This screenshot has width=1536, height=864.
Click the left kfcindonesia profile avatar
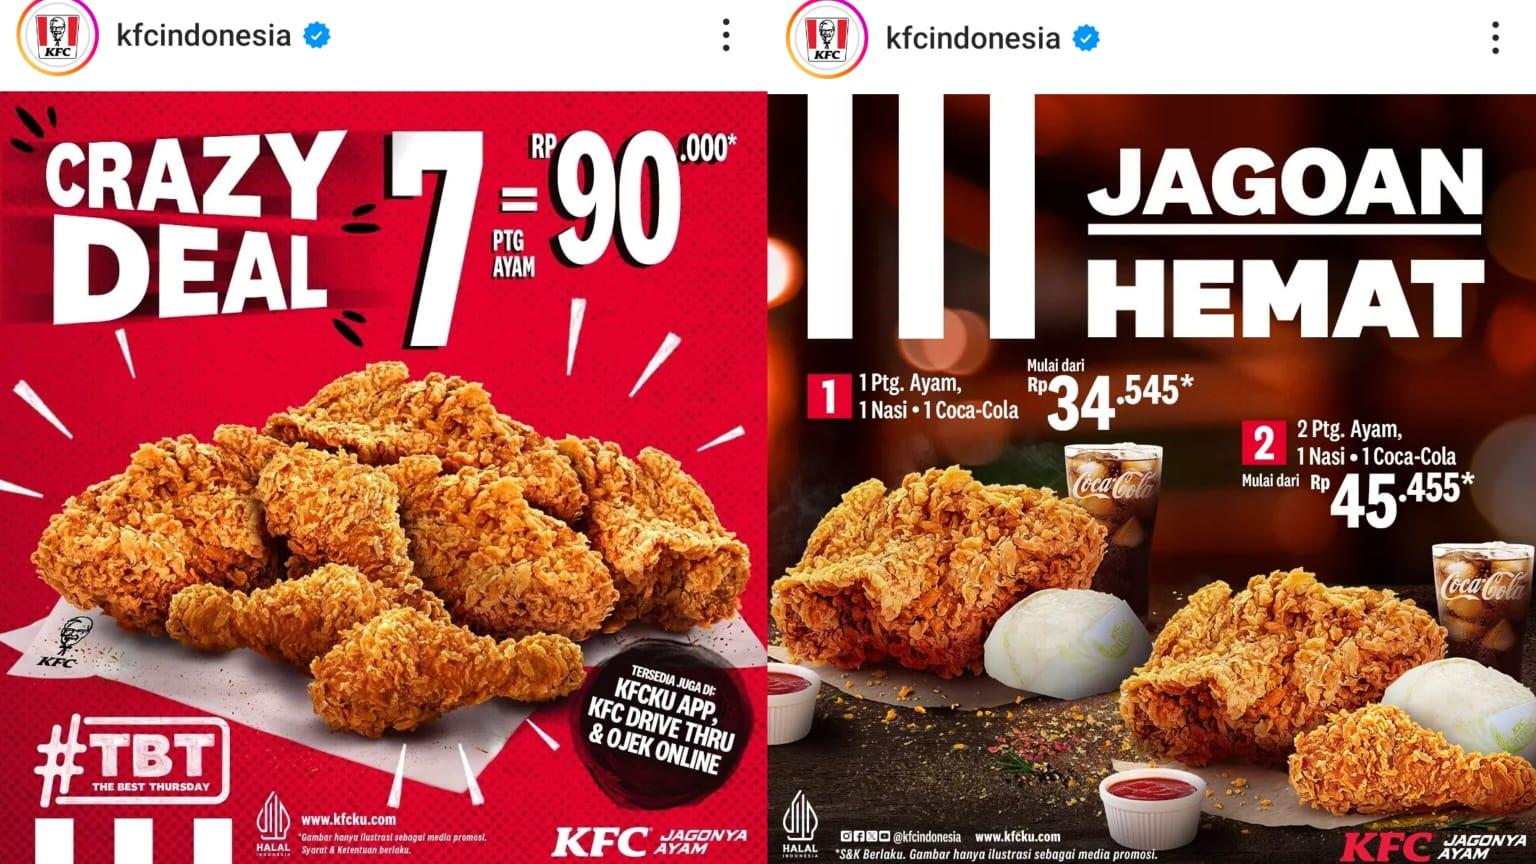tap(58, 36)
